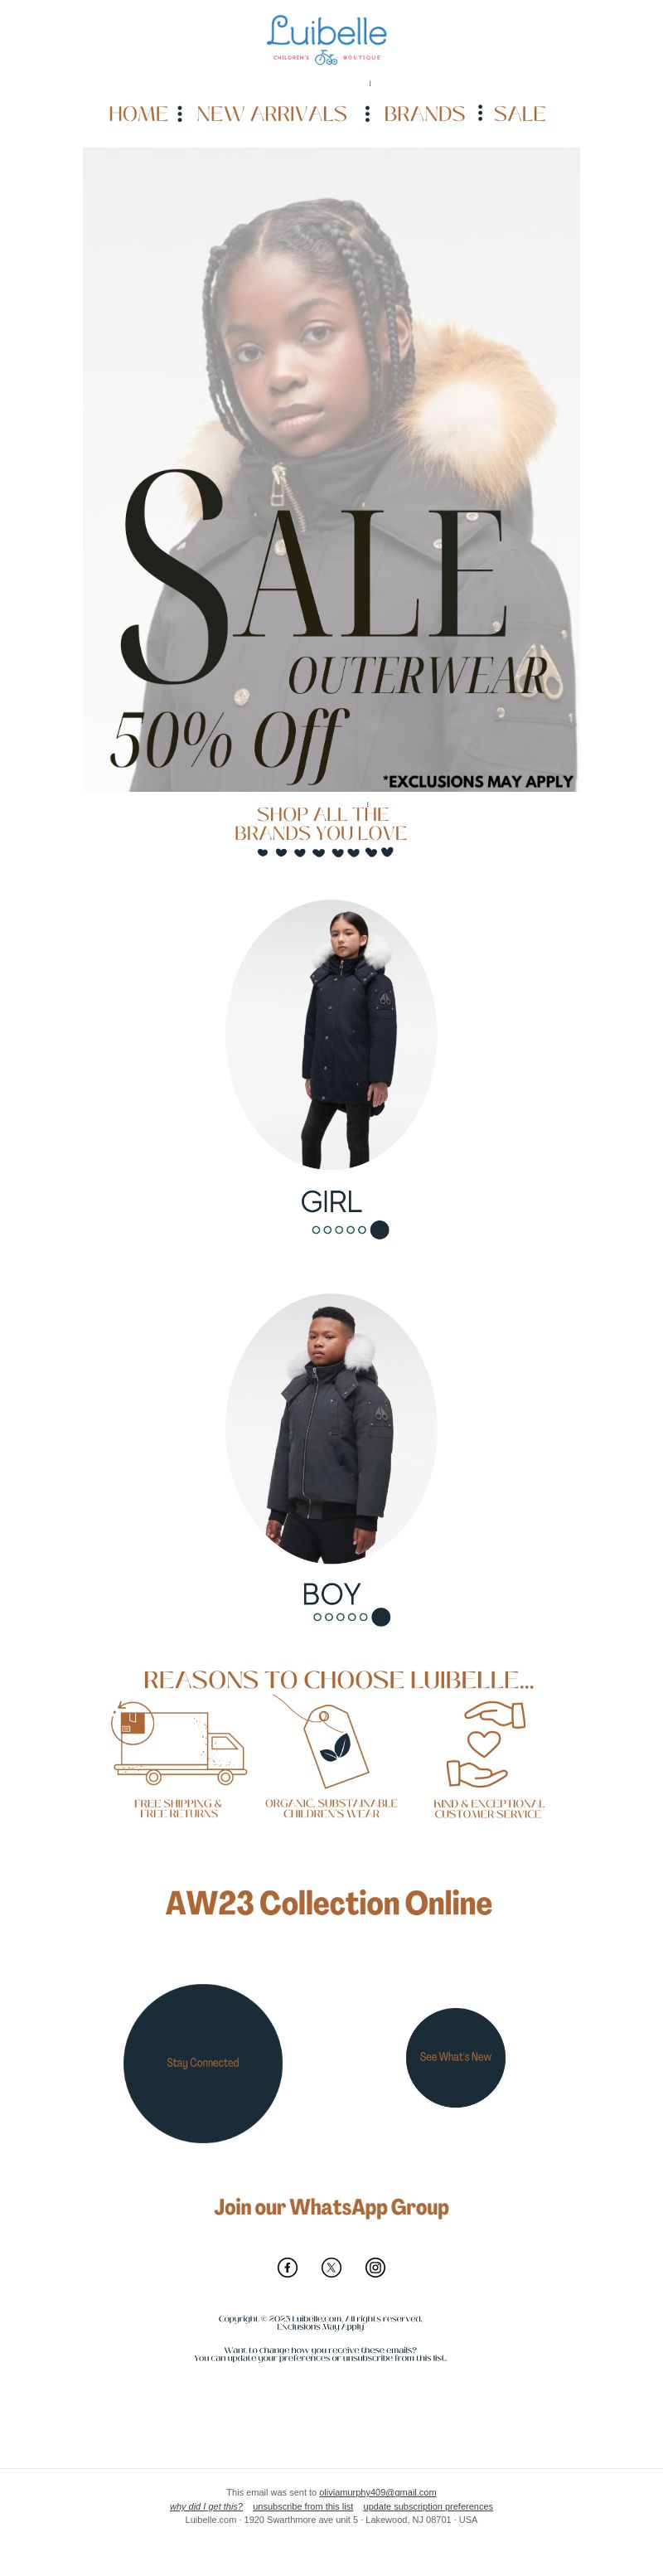Viewport: 663px width, 2576px height.
Task: Click the large dot under GIRL
Action: tap(379, 1230)
